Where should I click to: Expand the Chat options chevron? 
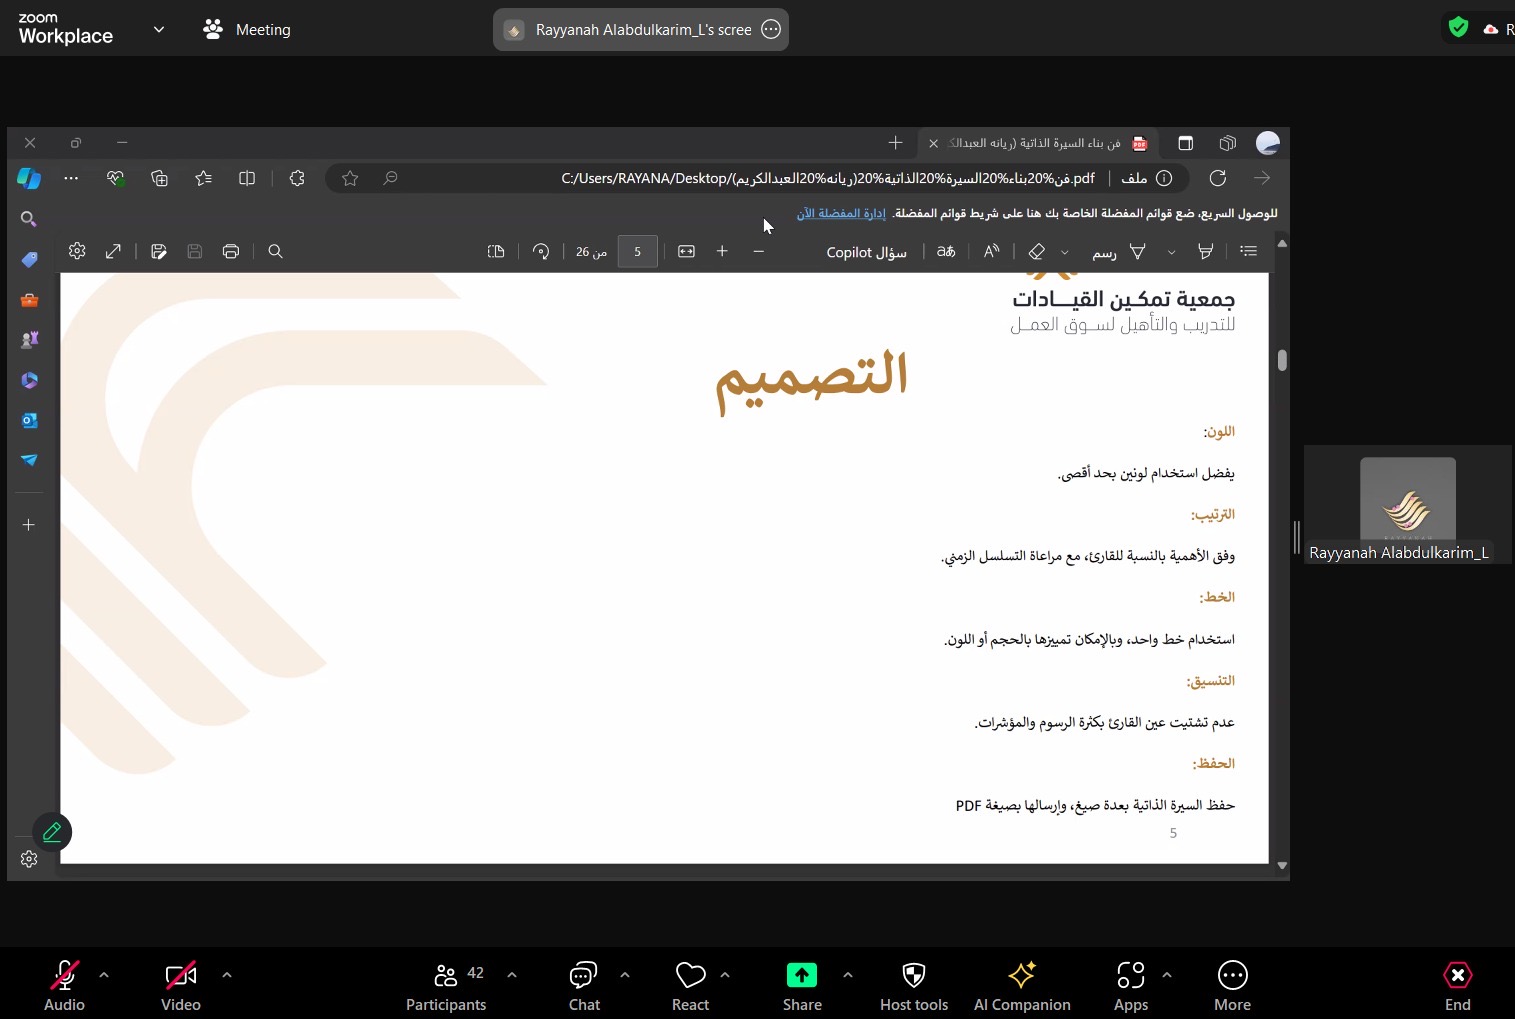[x=625, y=974]
